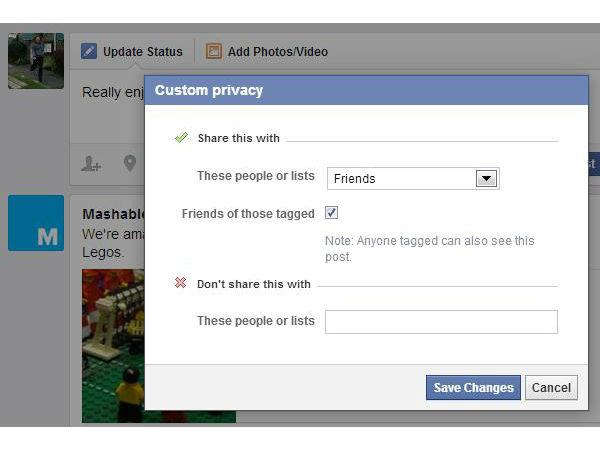Open the Friends audience combo box
The image size is (600, 450).
click(x=413, y=178)
